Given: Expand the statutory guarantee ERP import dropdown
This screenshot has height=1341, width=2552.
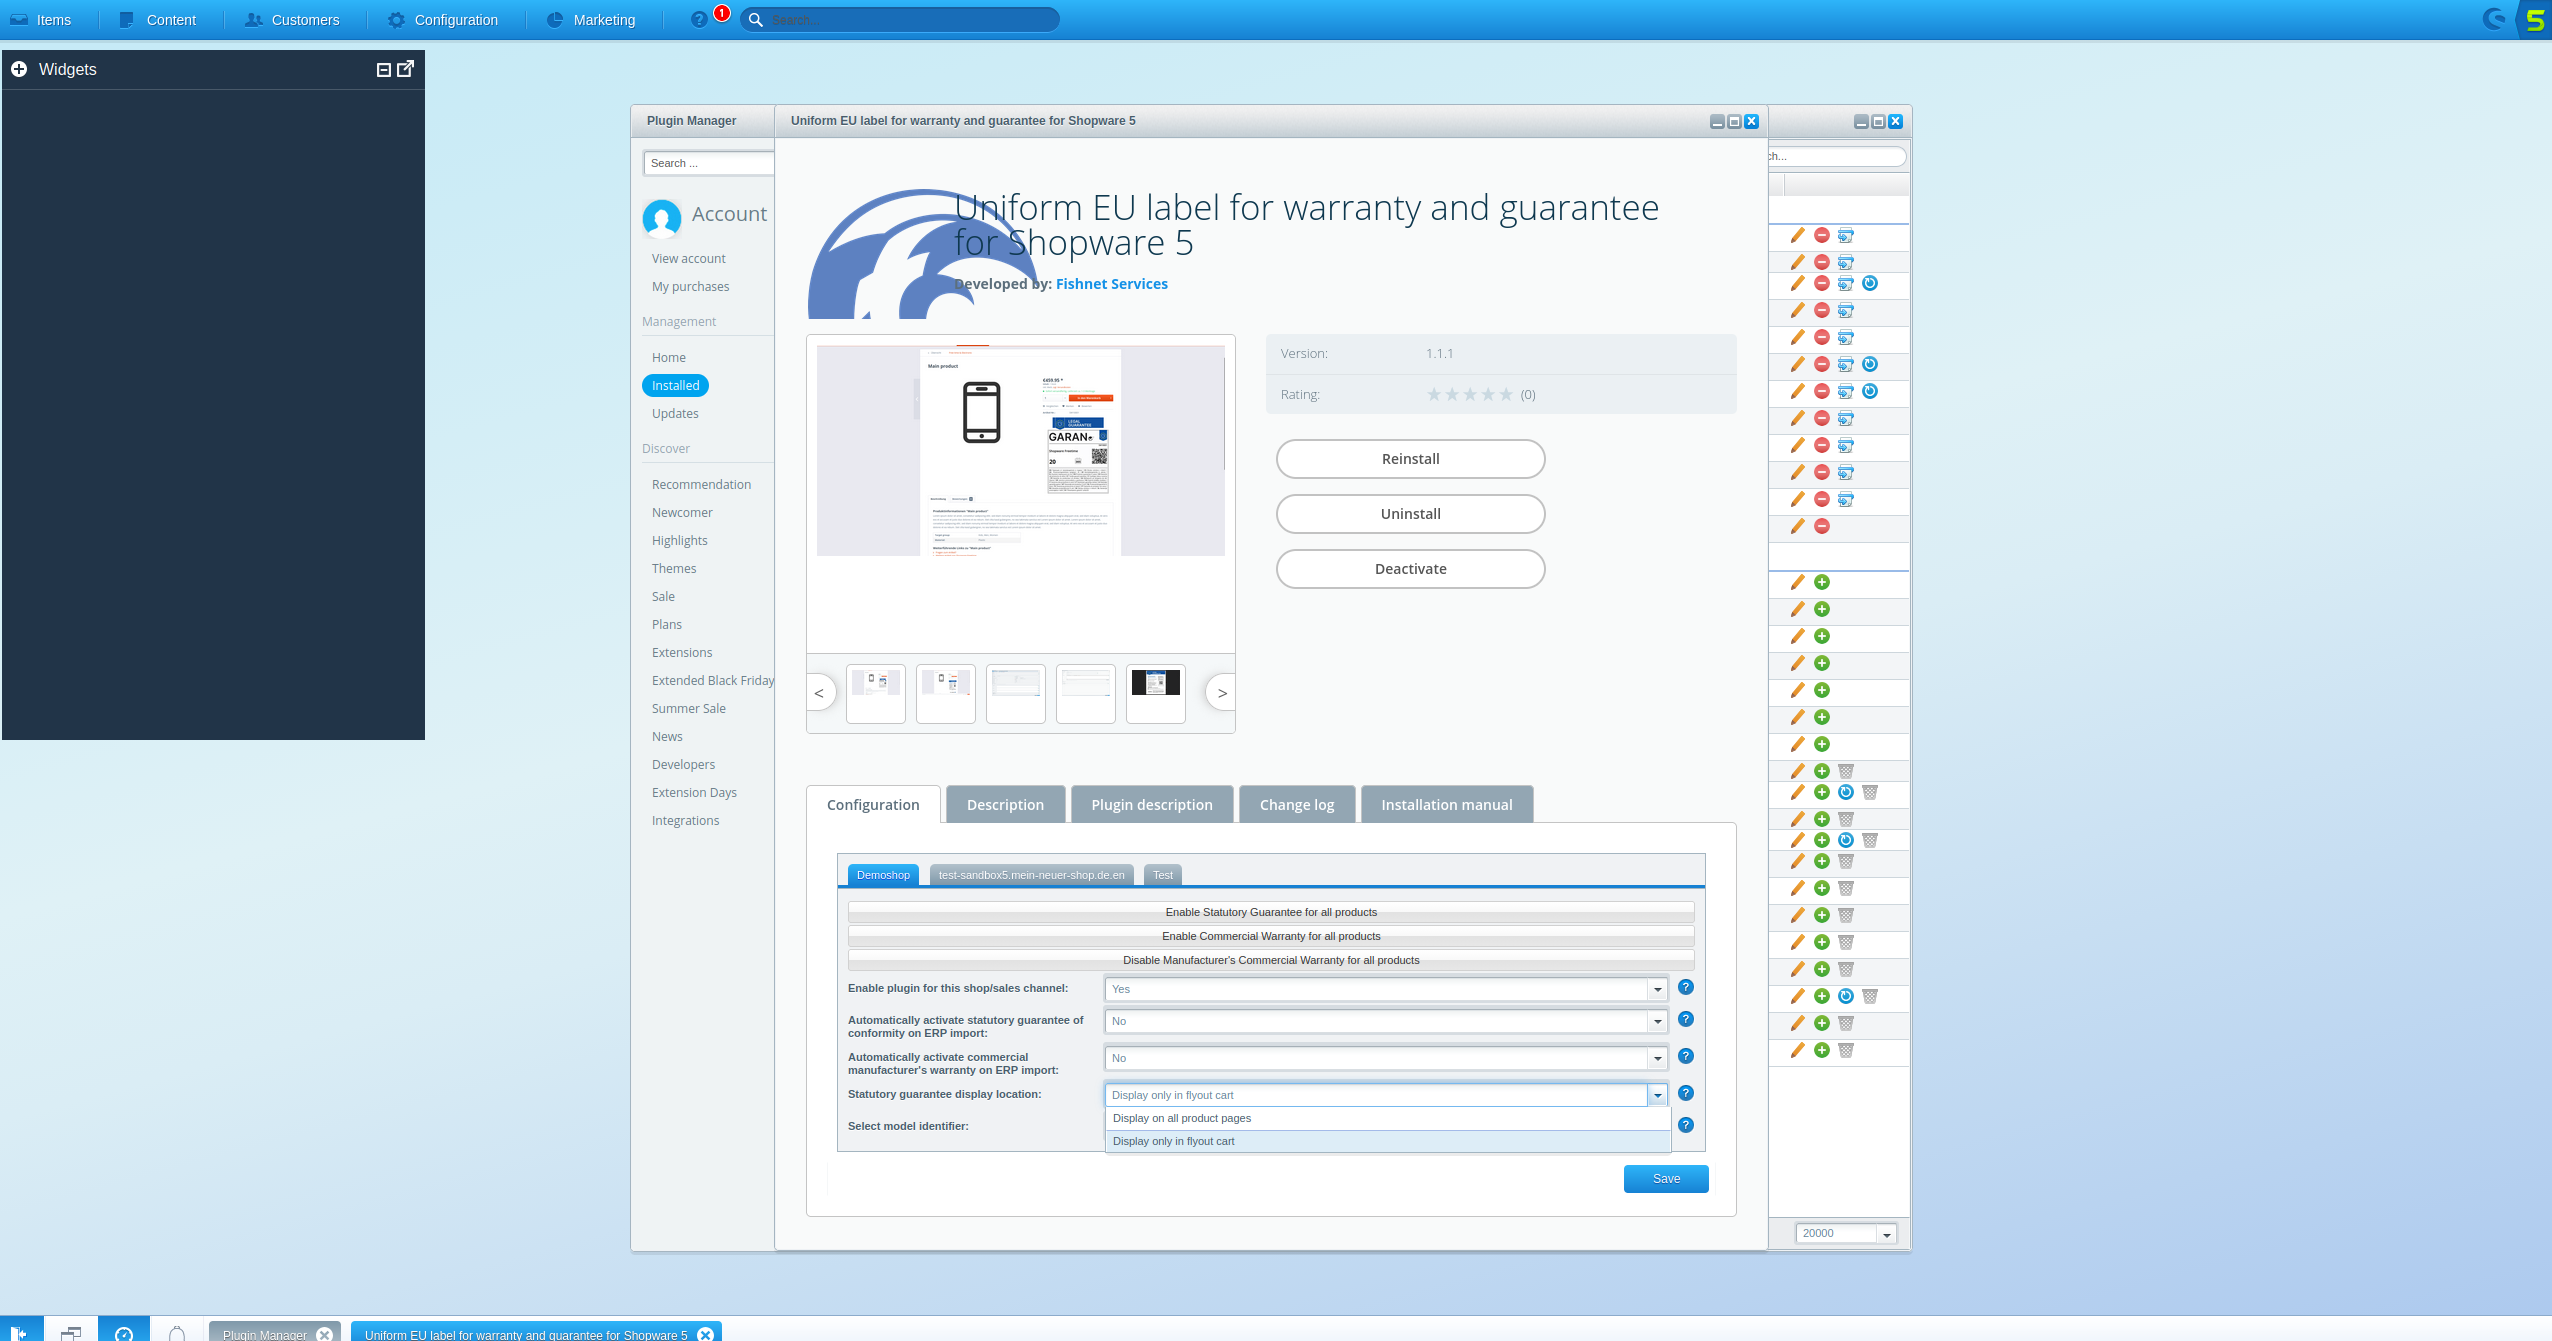Looking at the screenshot, I should point(1657,1021).
